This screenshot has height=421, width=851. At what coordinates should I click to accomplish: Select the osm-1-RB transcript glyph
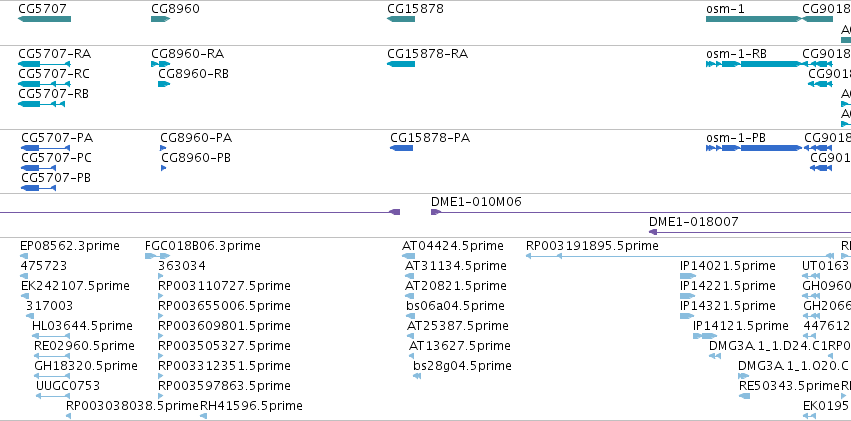click(x=754, y=64)
